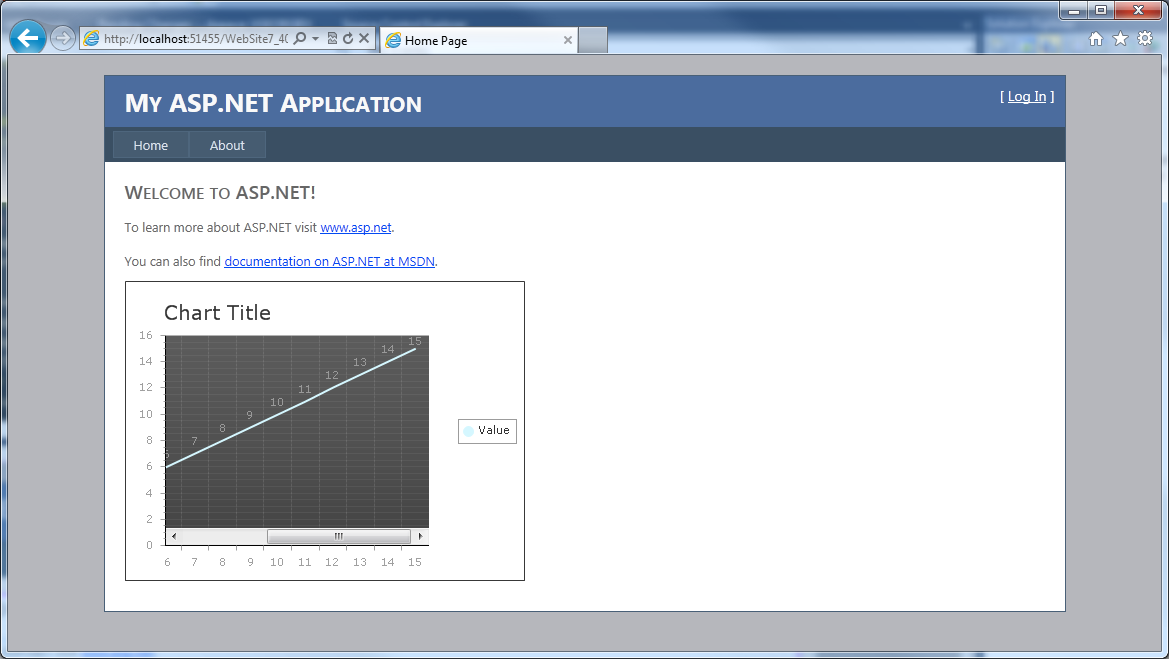Select the Home Page browser tab
1169x659 pixels.
pos(477,40)
